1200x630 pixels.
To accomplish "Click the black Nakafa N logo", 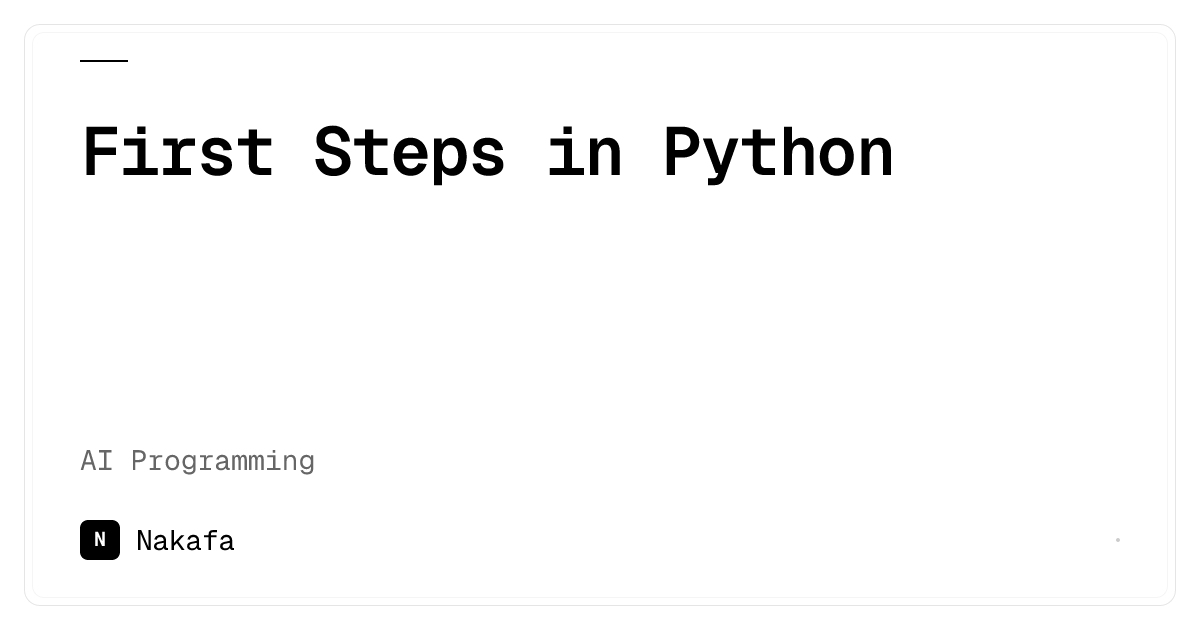I will coord(100,540).
